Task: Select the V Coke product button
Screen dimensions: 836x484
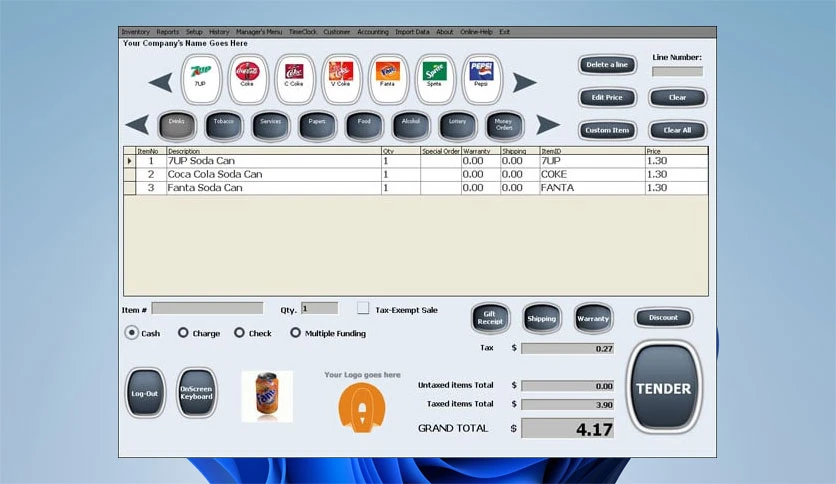Action: tap(341, 79)
